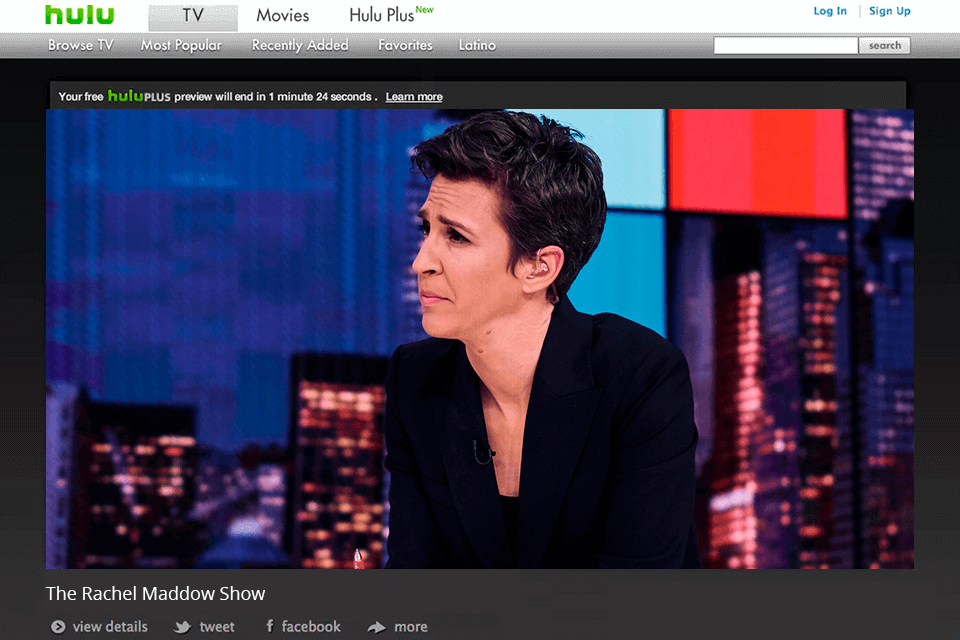
Task: Click the video player area
Action: tap(480, 339)
